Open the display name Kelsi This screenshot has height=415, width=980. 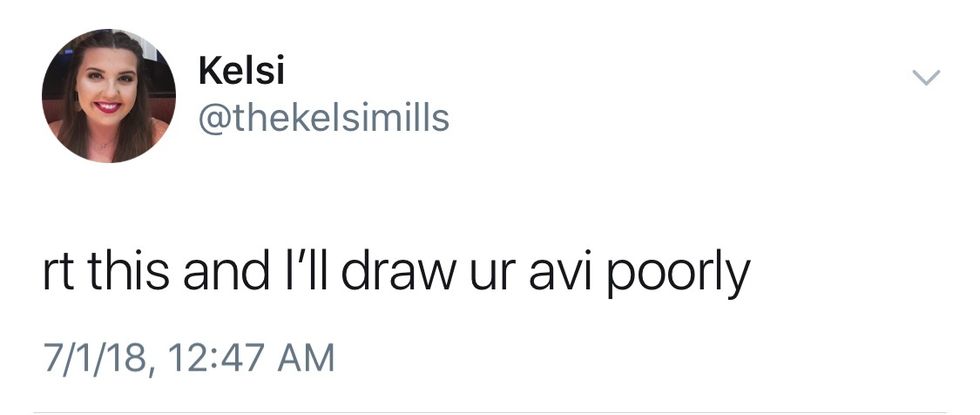click(241, 71)
